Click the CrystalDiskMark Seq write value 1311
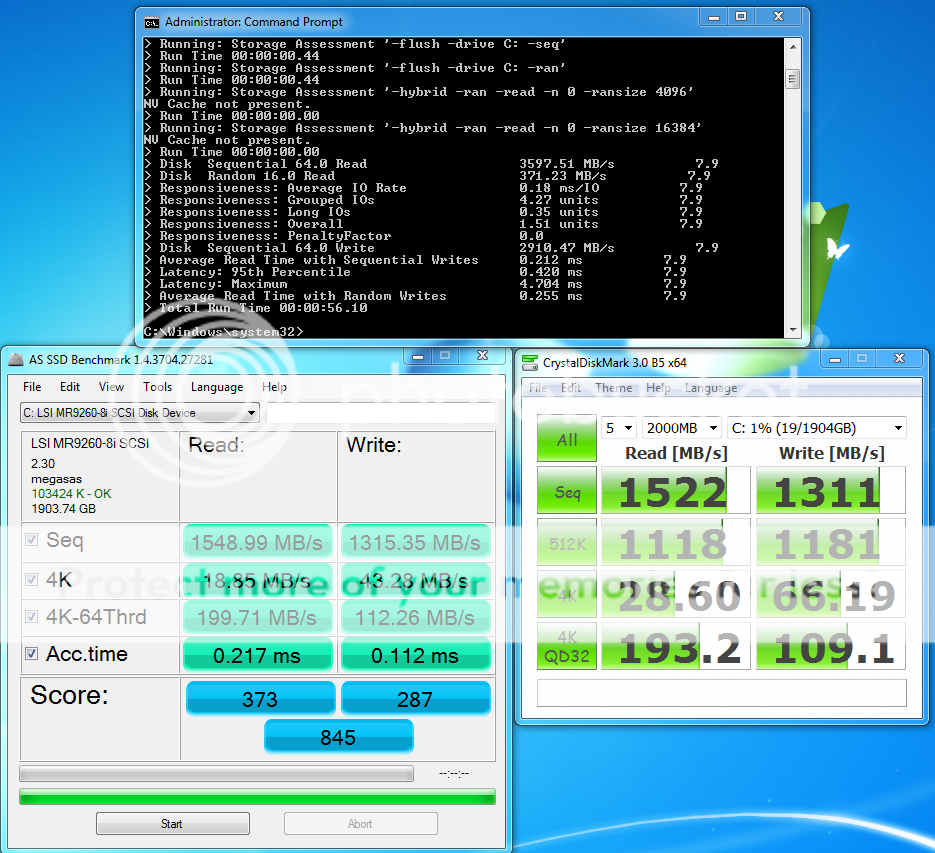This screenshot has width=935, height=853. [x=831, y=490]
